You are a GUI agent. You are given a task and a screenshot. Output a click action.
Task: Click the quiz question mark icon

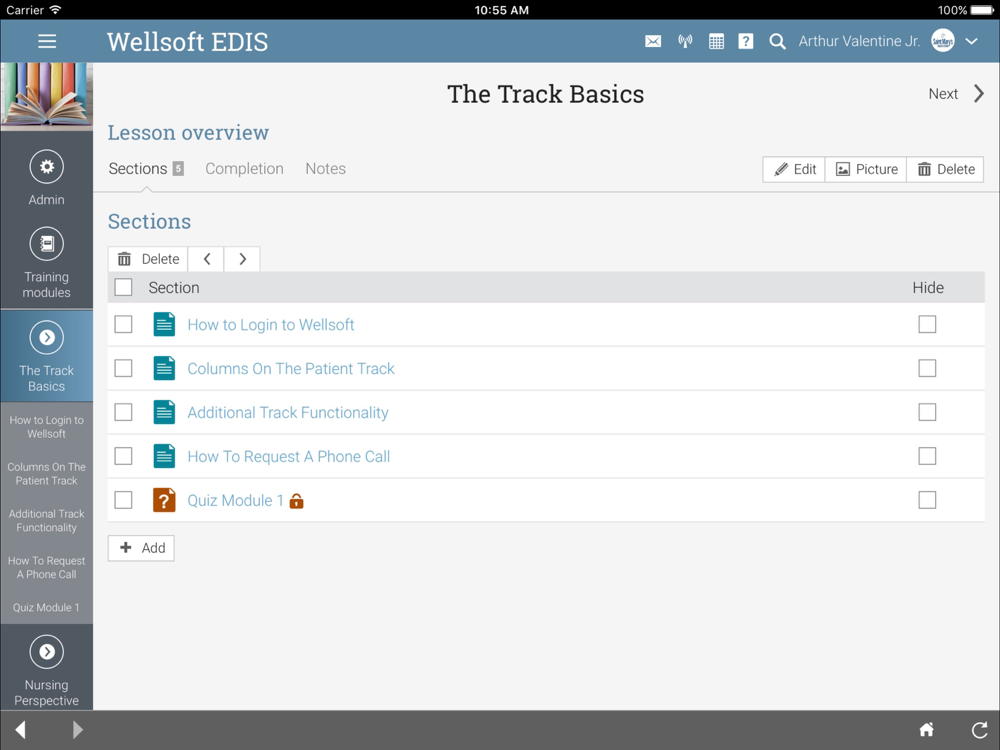tap(164, 501)
